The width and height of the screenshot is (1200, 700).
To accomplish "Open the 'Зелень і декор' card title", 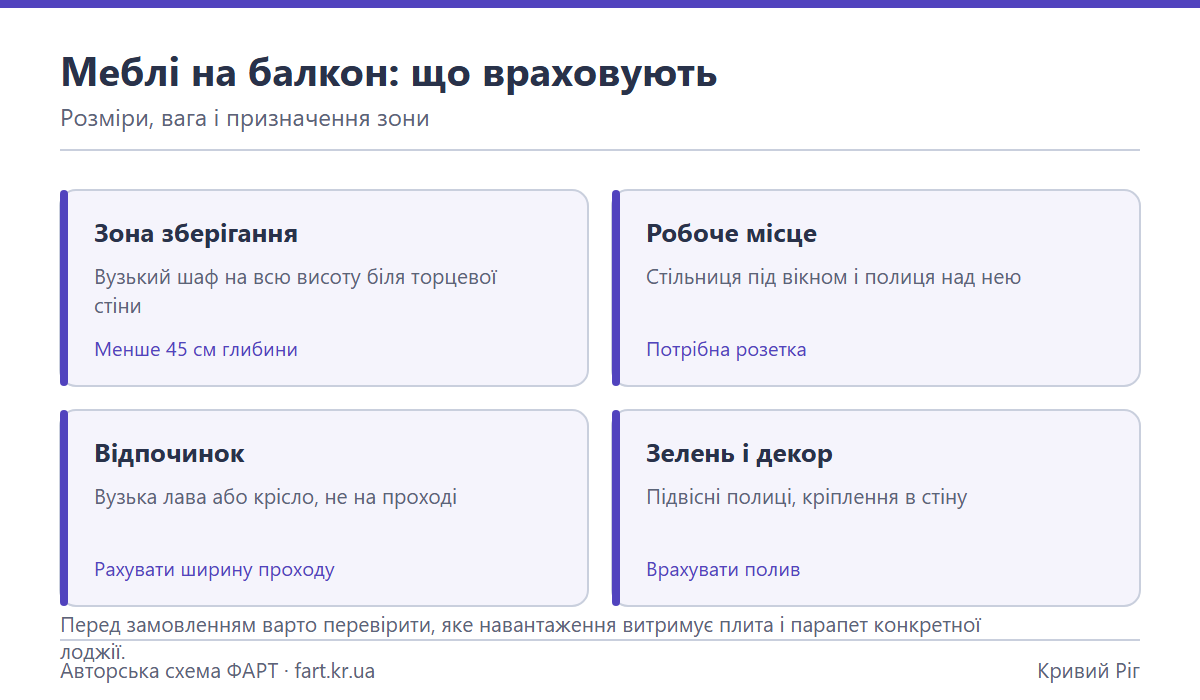I will pos(739,454).
